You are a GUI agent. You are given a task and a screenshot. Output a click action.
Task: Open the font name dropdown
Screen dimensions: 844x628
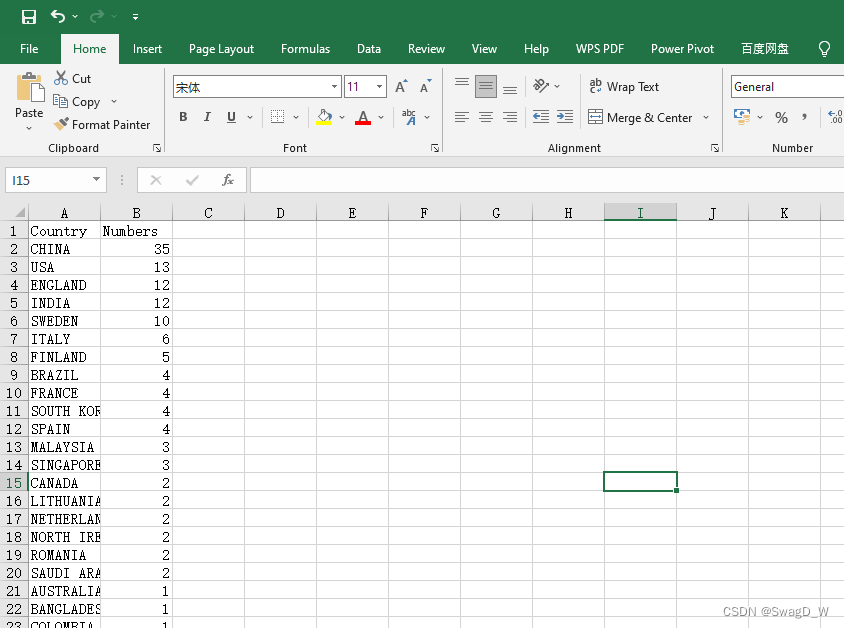click(x=334, y=87)
